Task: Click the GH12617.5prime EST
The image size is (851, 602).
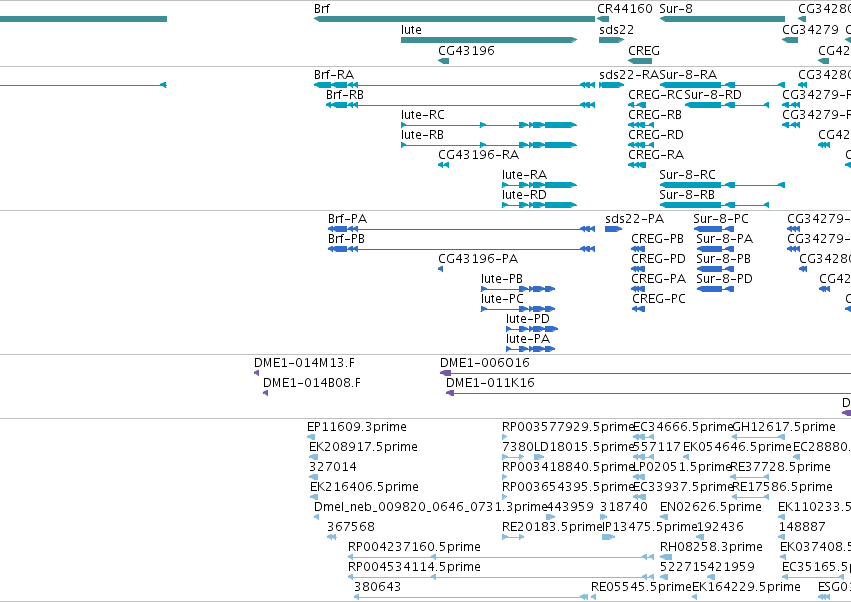Action: pyautogui.click(x=759, y=437)
